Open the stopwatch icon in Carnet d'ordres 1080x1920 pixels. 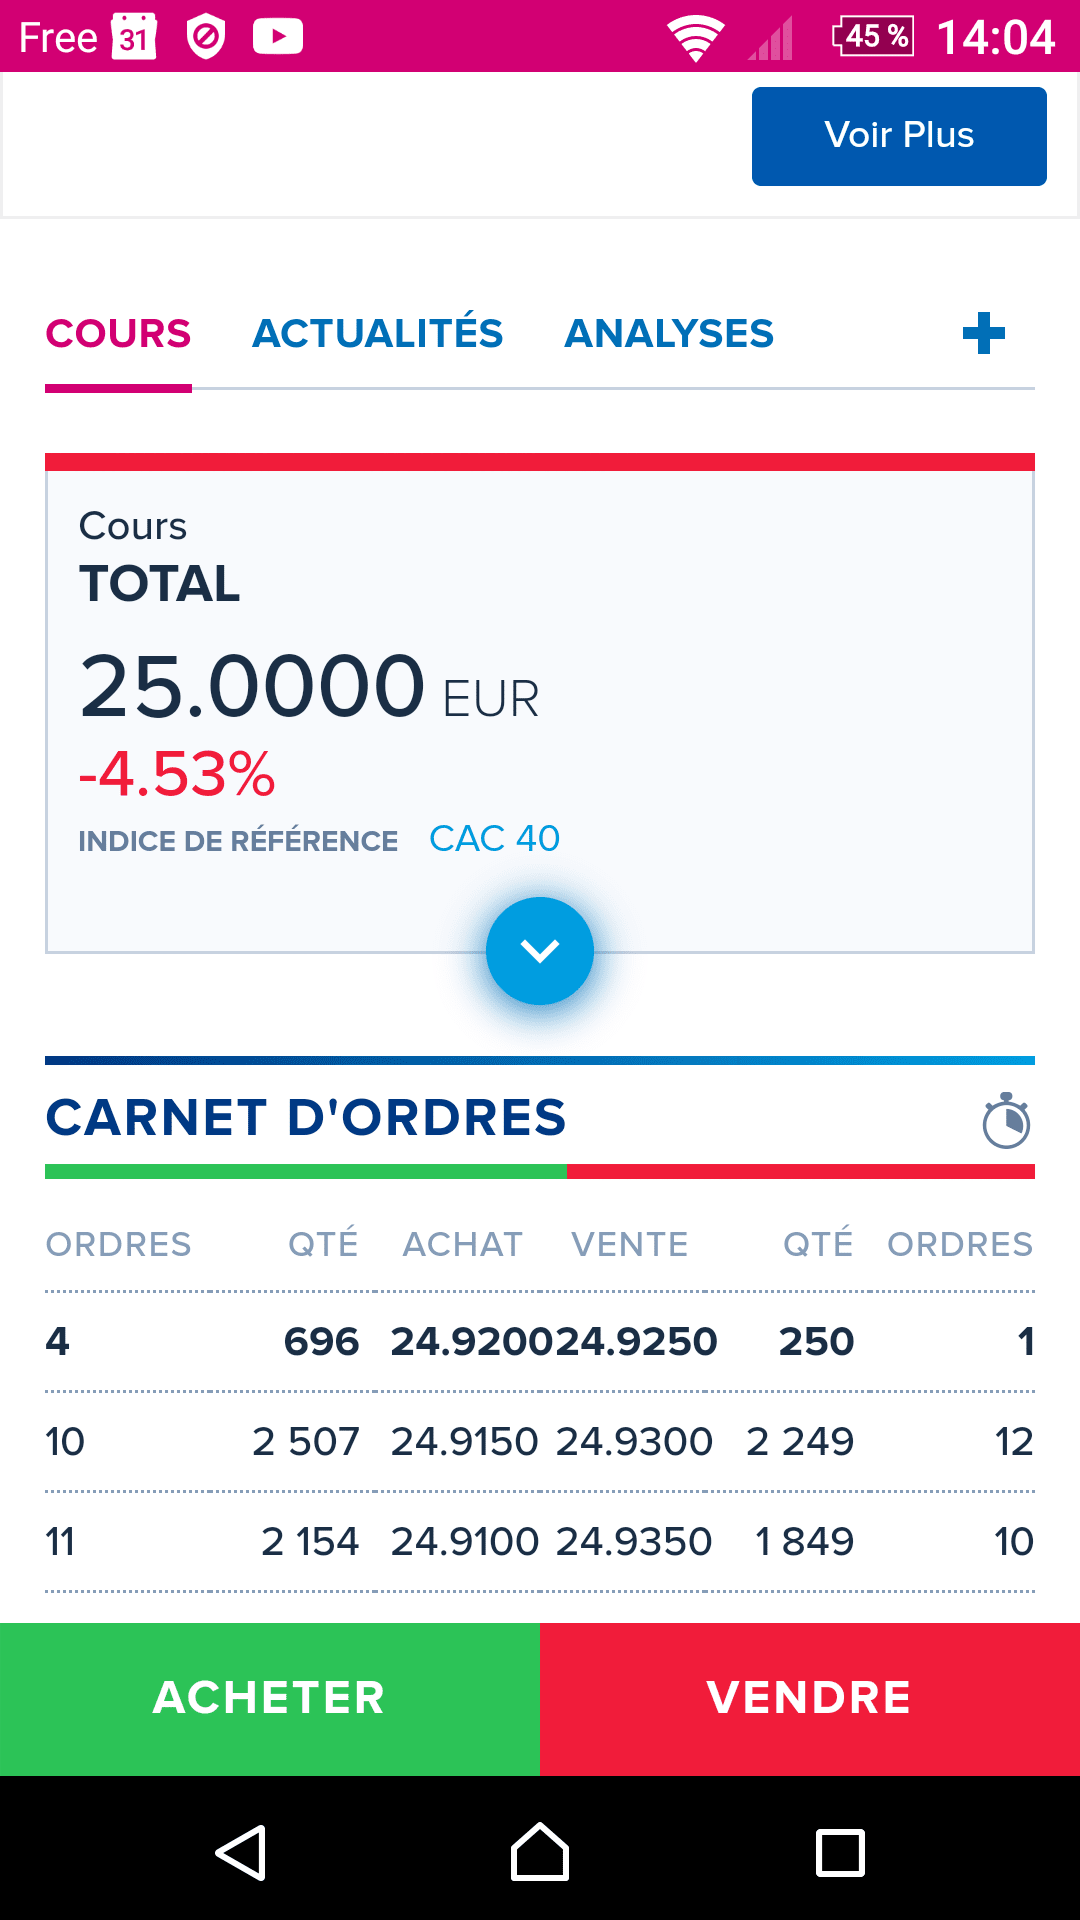1006,1120
